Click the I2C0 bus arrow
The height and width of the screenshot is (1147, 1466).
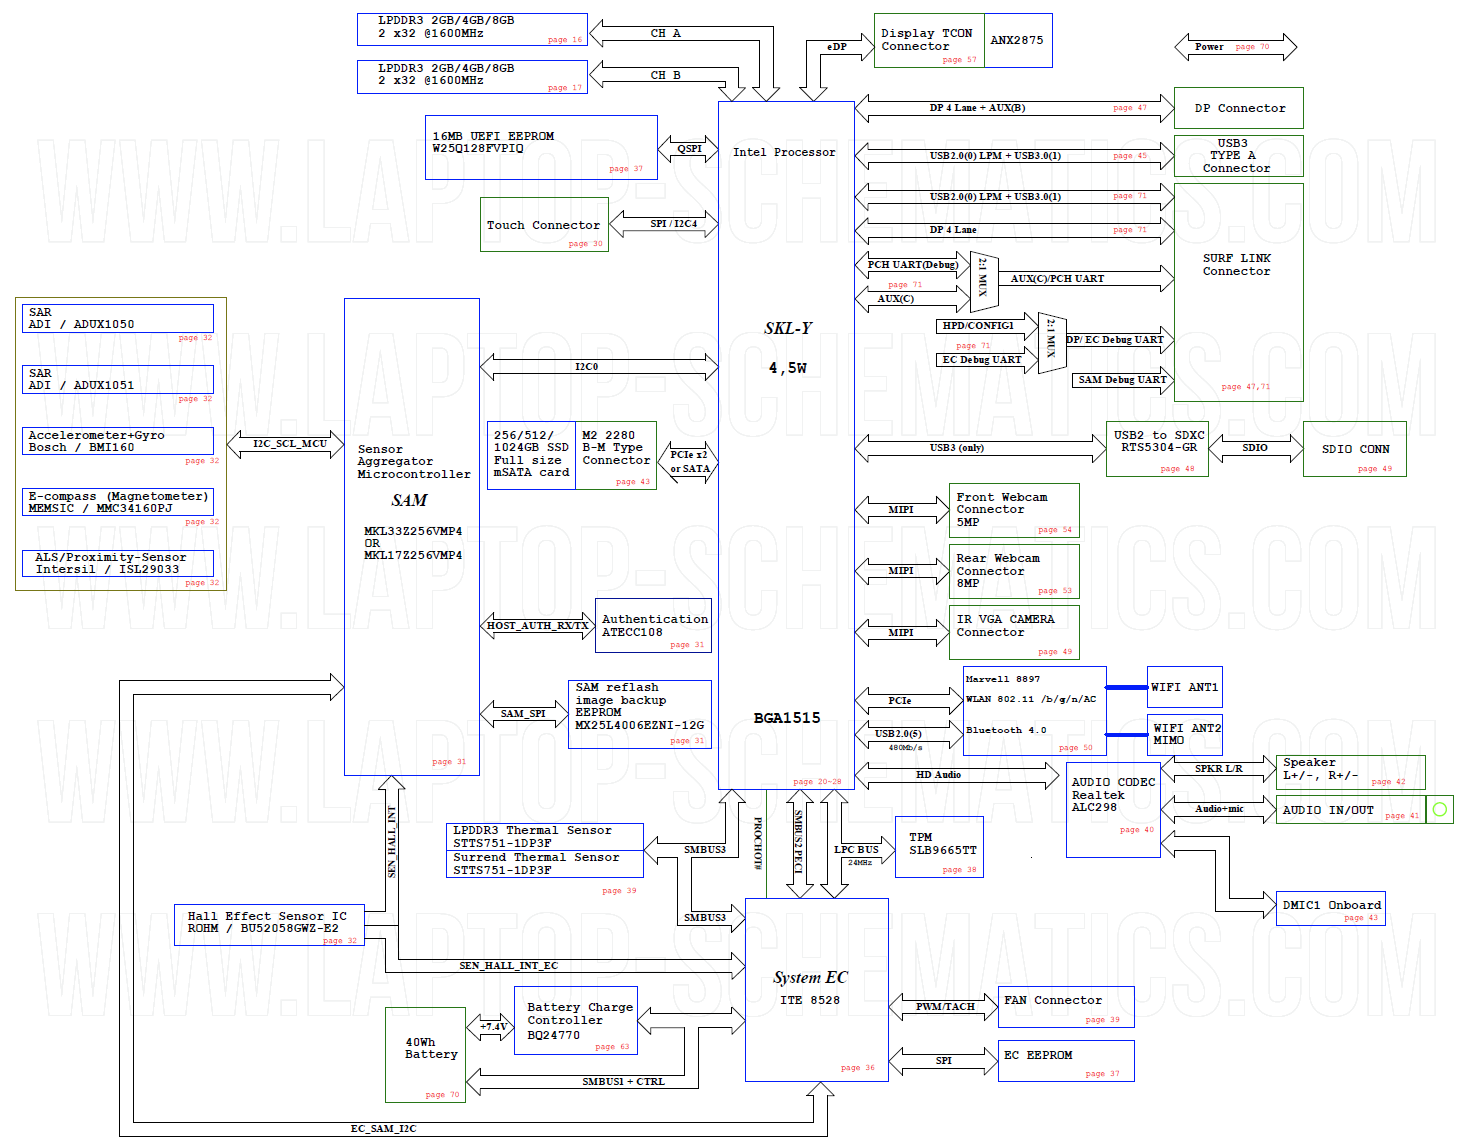click(x=598, y=367)
